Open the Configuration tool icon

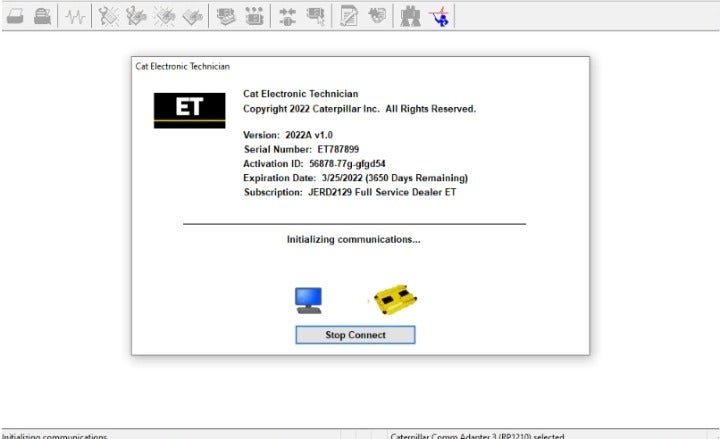(254, 17)
